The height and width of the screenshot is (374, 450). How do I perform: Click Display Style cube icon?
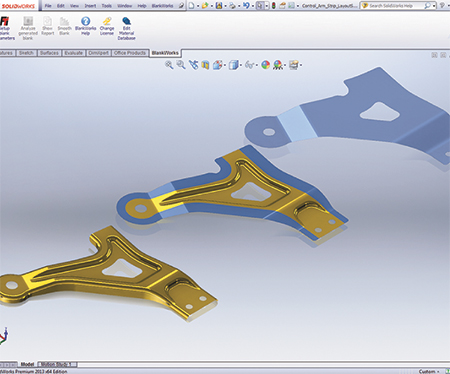point(234,65)
